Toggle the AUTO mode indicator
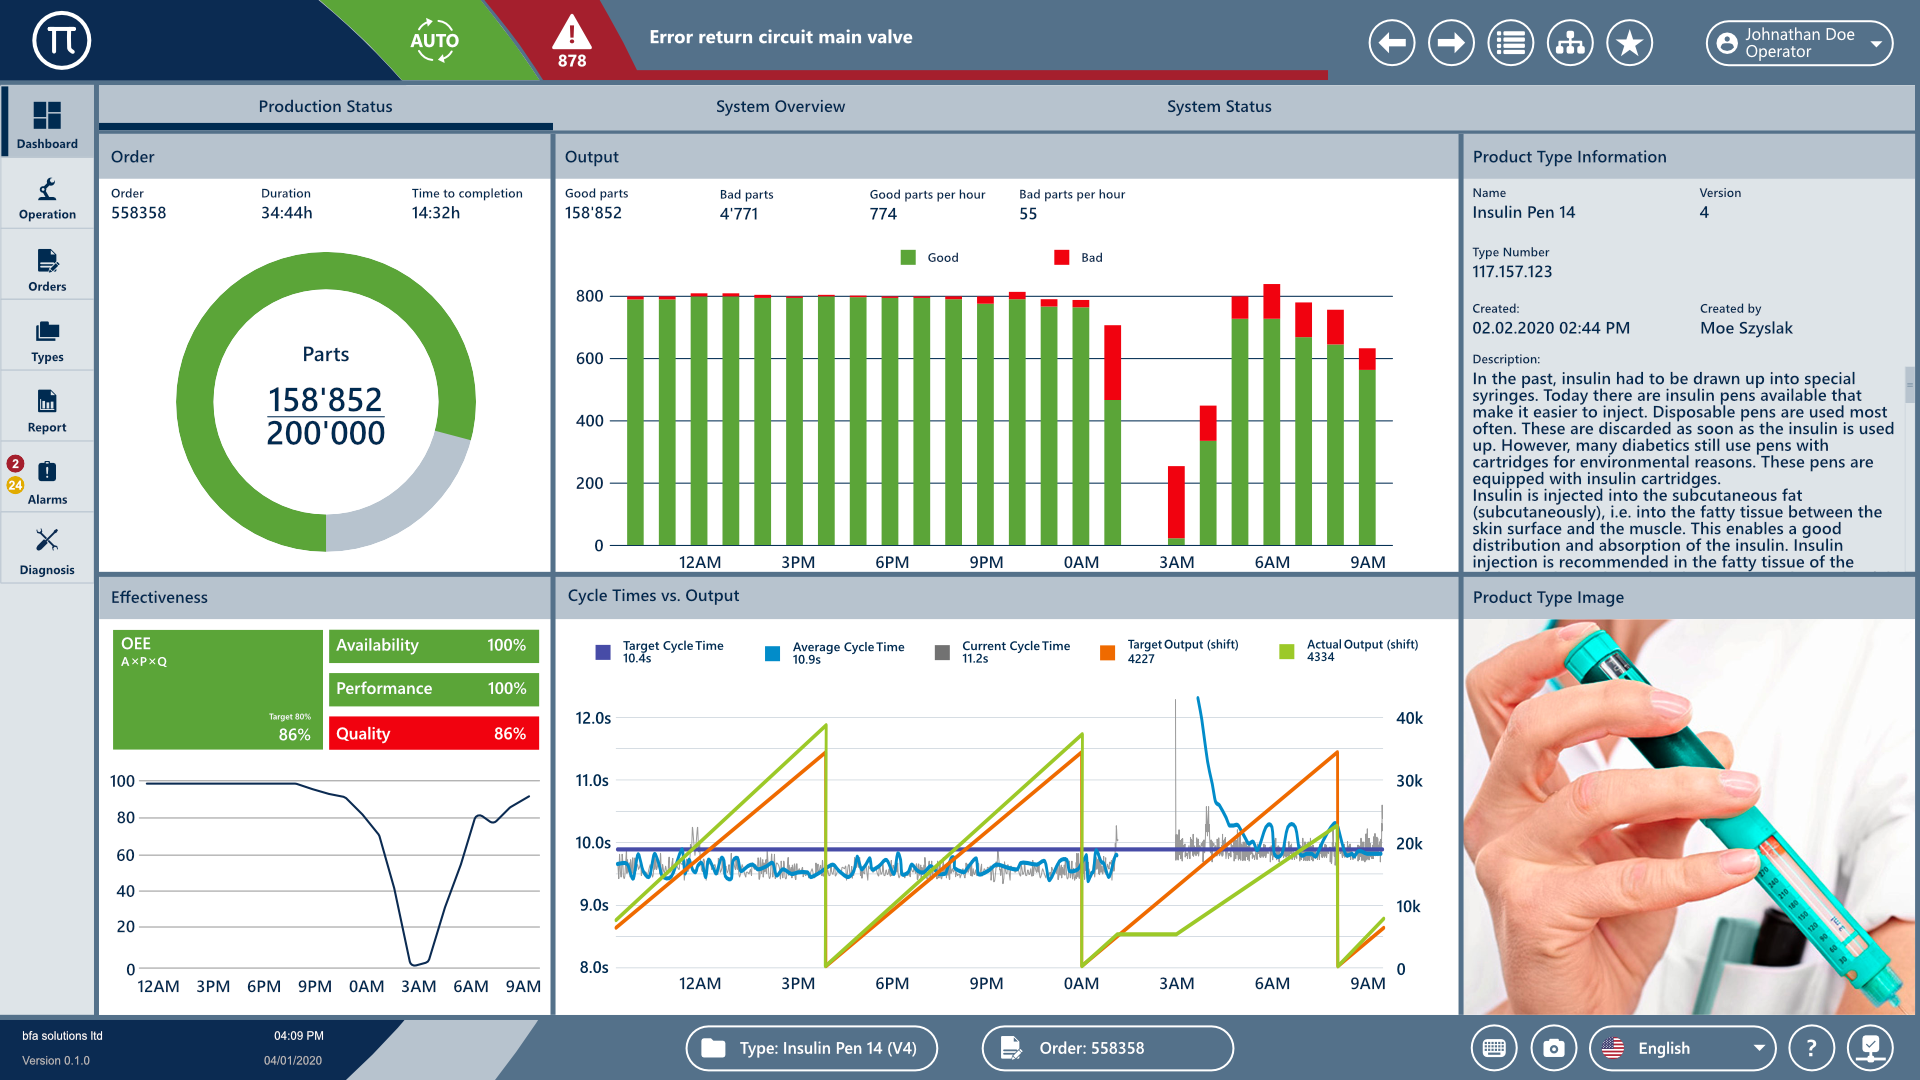 tap(434, 41)
